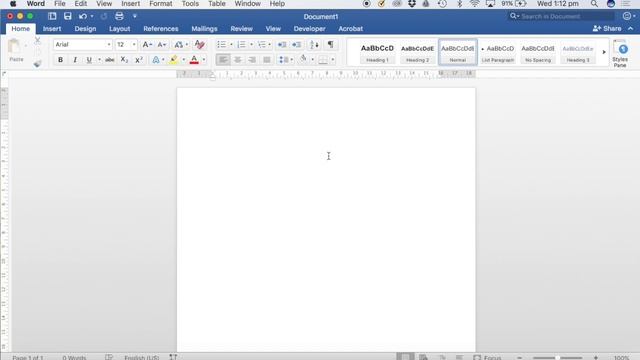Toggle Italic formatting
Image resolution: width=640 pixels, height=360 pixels.
pyautogui.click(x=75, y=60)
